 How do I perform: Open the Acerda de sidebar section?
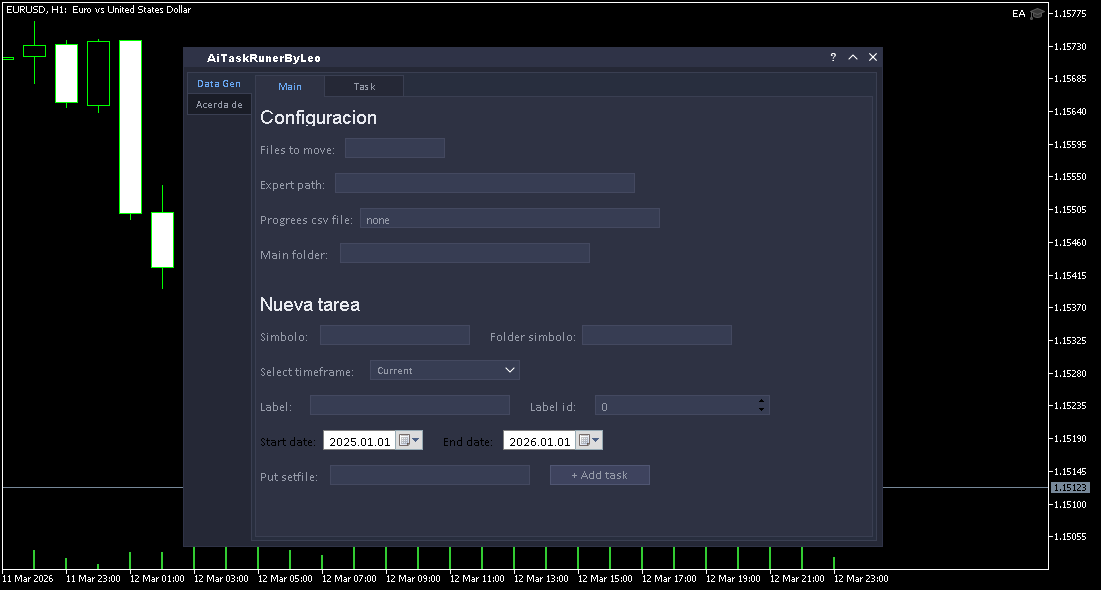point(219,105)
